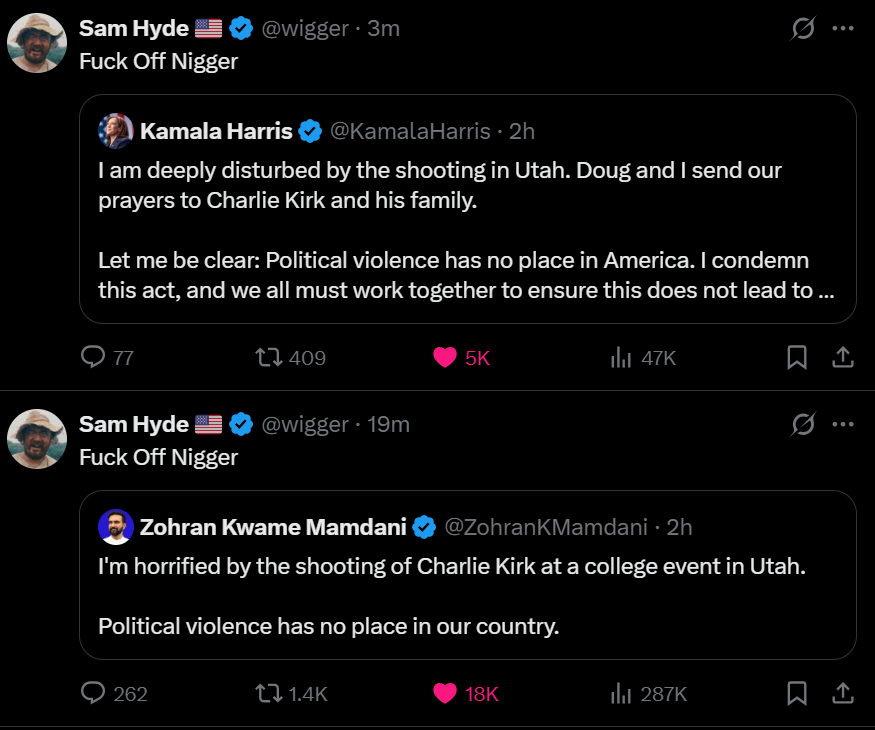Bookmark the post quoting Zohran Kwame Mamdani
The width and height of the screenshot is (875, 730).
pyautogui.click(x=797, y=693)
